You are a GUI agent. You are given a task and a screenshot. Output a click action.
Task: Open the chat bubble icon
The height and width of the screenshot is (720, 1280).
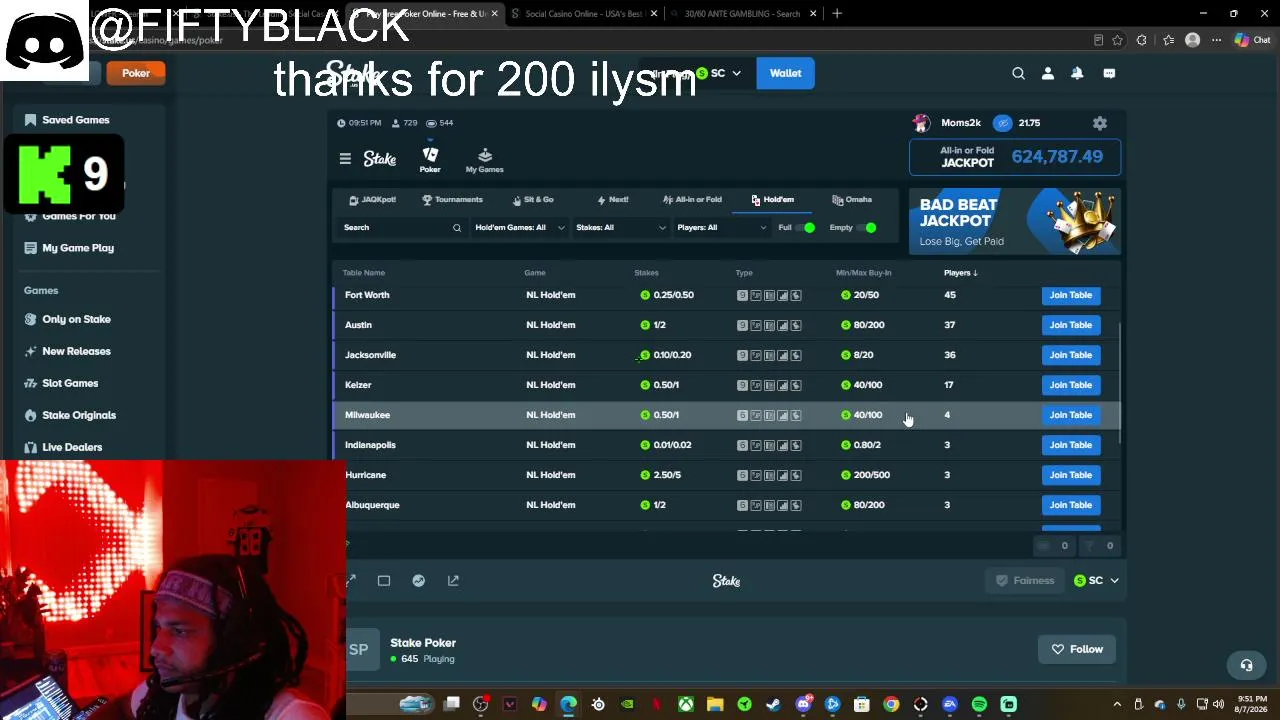click(1109, 73)
